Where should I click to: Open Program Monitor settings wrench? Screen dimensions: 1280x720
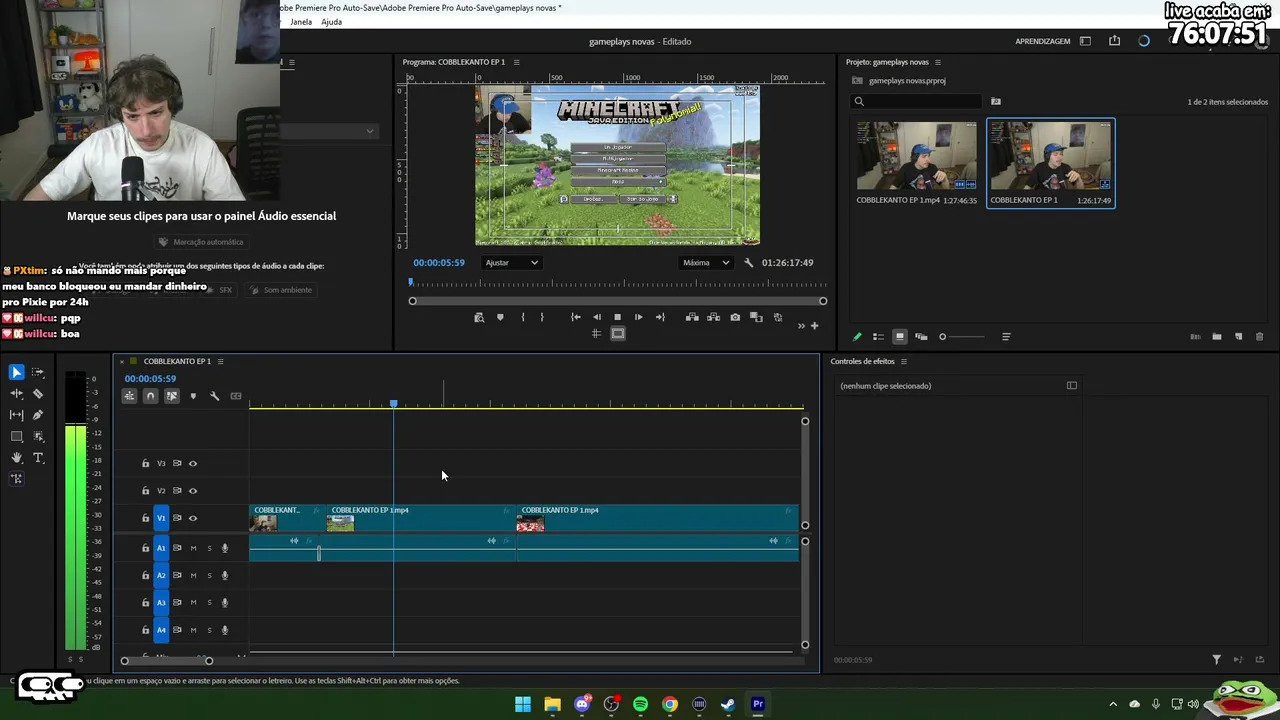[x=749, y=263]
